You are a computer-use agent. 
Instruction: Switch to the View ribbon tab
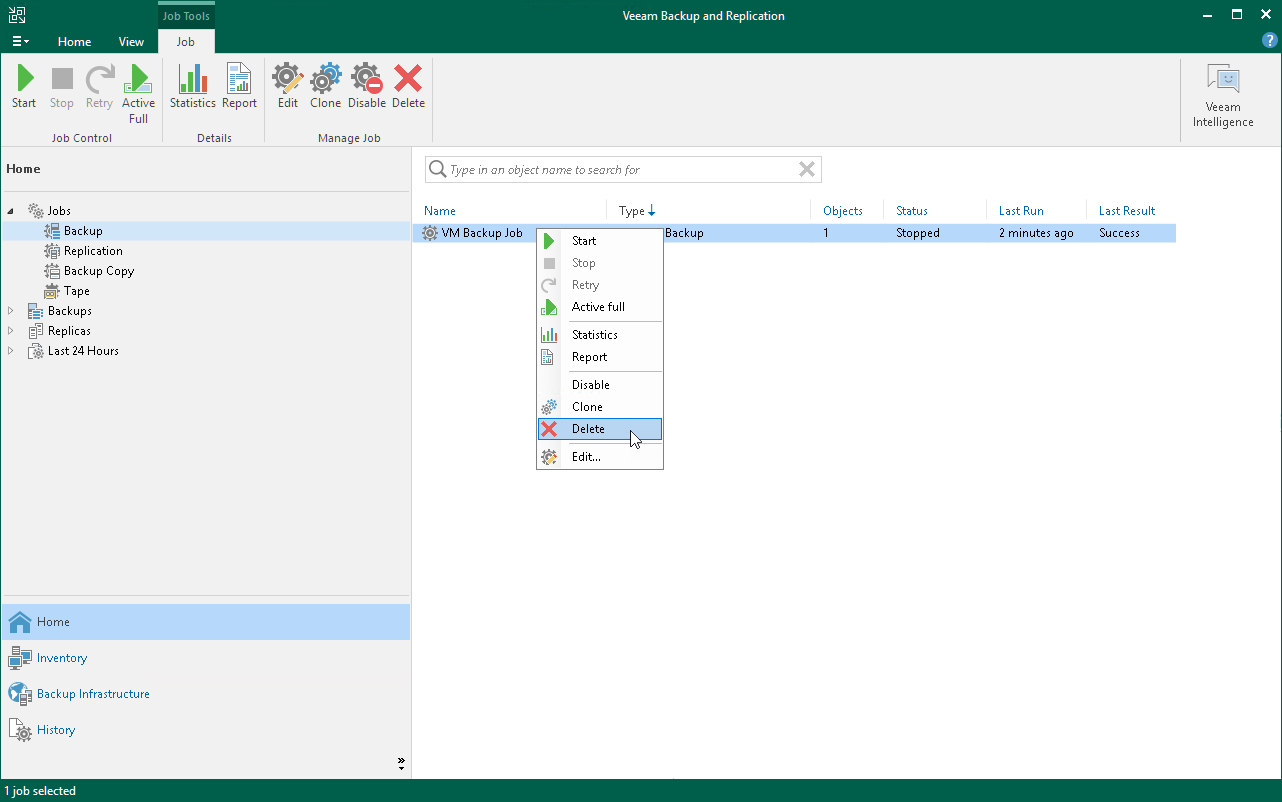tap(131, 42)
